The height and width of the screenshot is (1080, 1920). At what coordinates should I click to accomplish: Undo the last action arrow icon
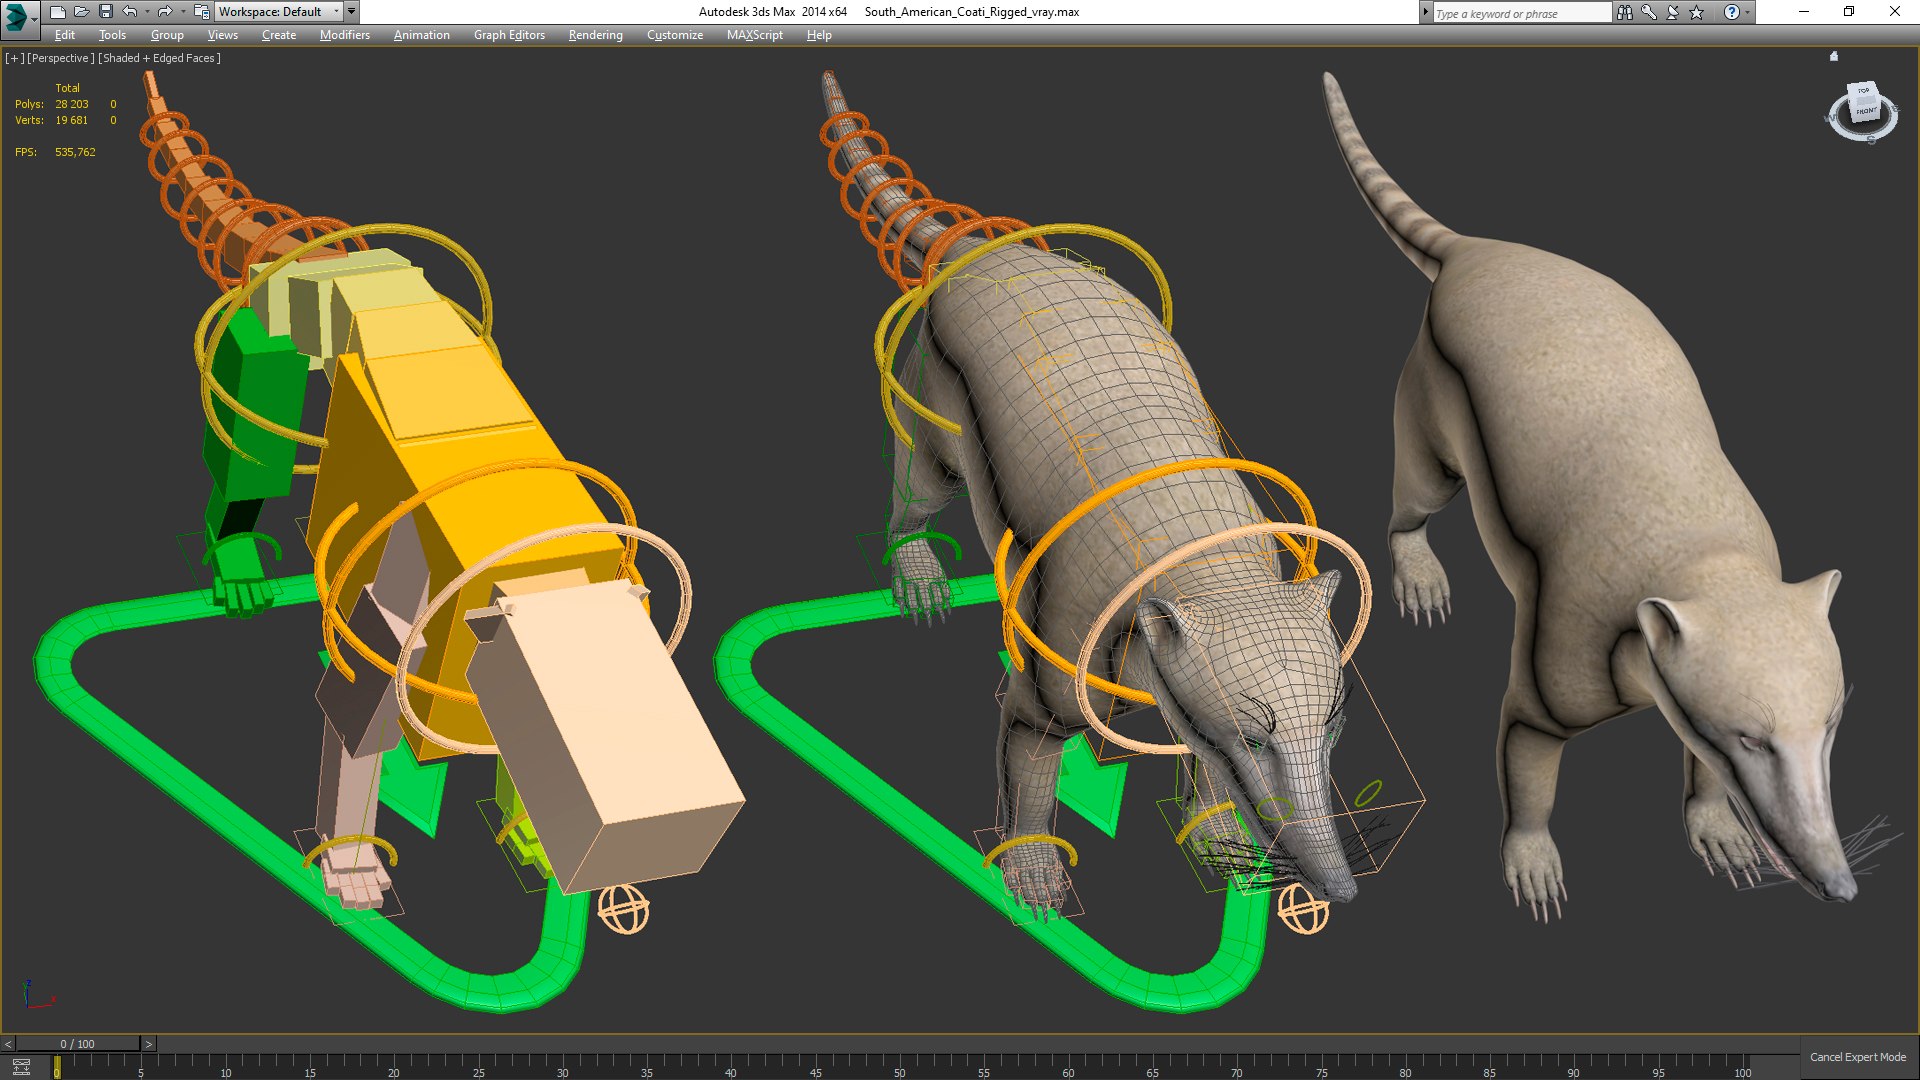tap(130, 12)
